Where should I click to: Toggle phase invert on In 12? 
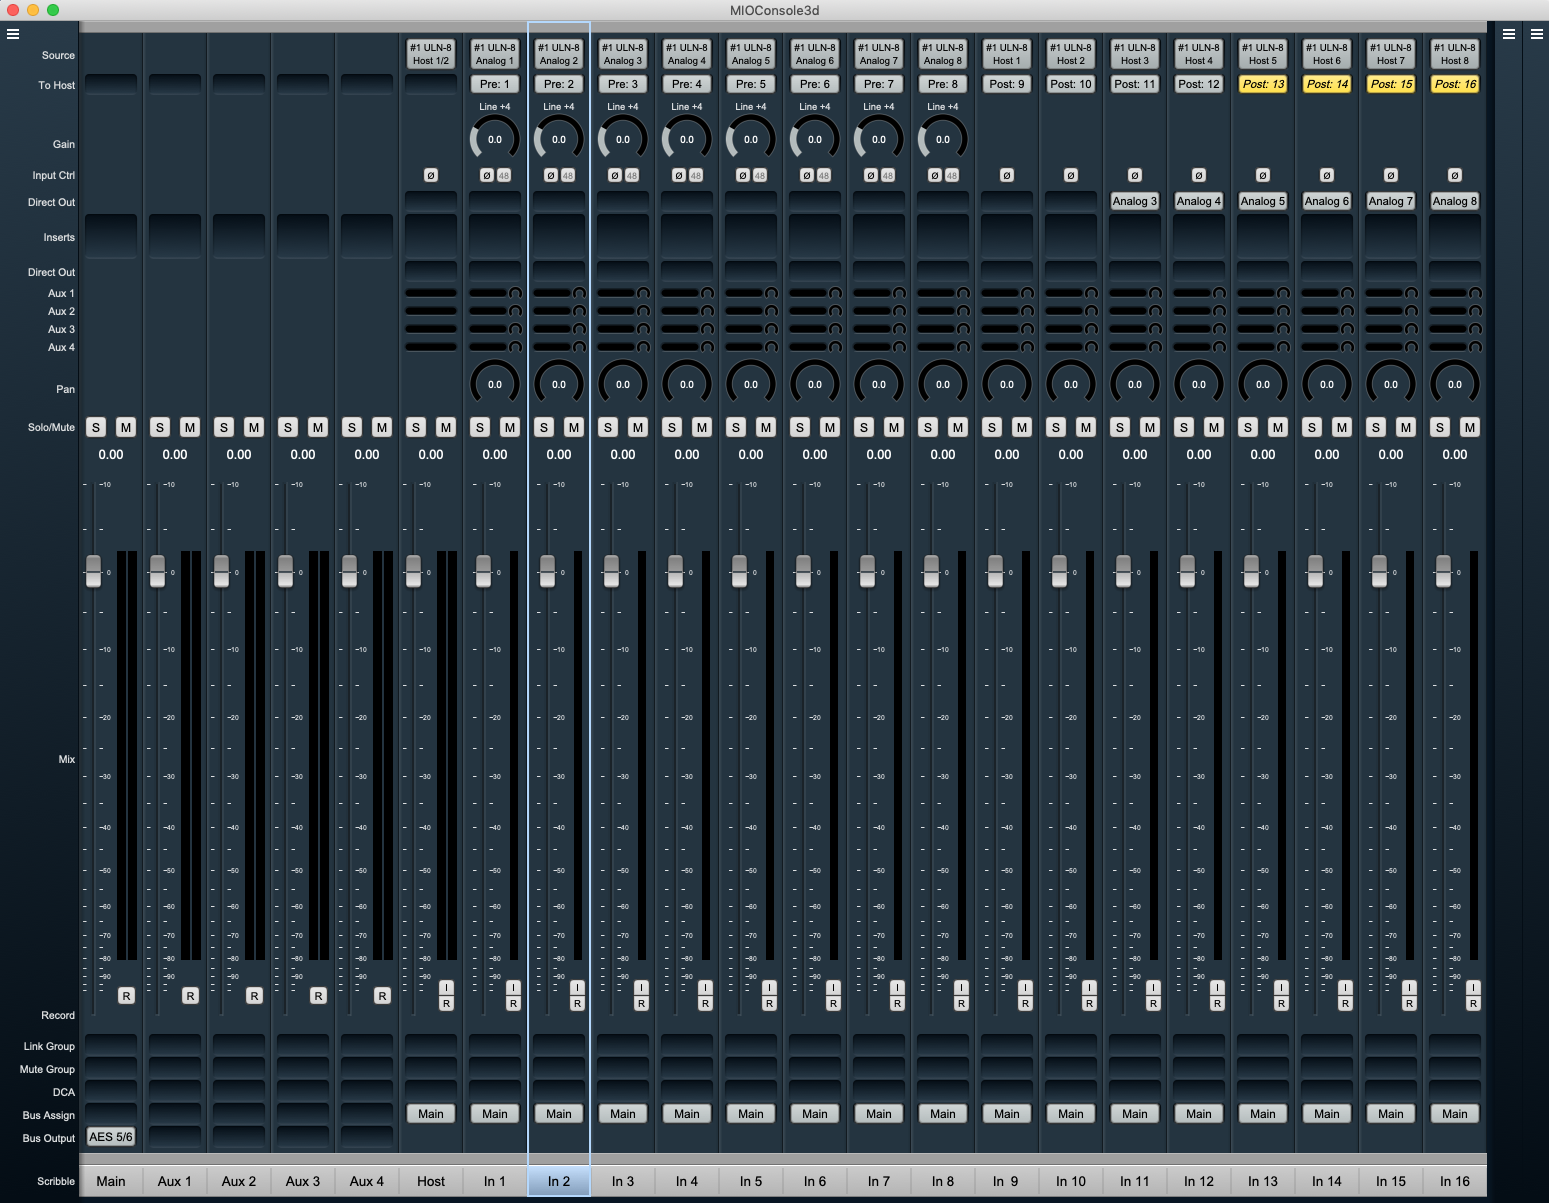pyautogui.click(x=1199, y=175)
